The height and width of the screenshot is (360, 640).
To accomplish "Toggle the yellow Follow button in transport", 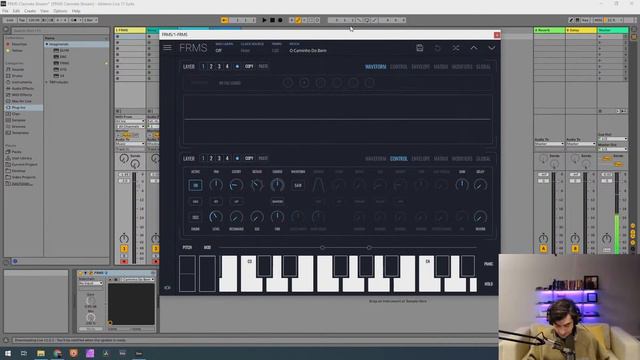I will [x=224, y=20].
